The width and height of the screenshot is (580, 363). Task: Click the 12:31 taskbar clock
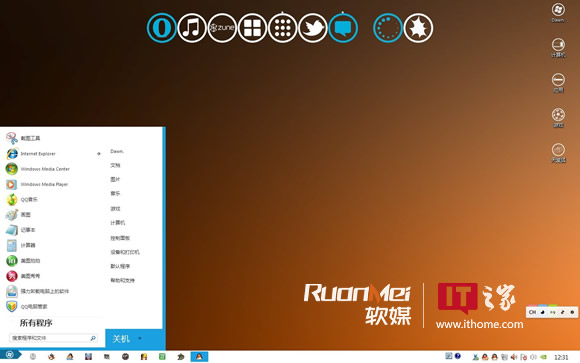point(561,357)
